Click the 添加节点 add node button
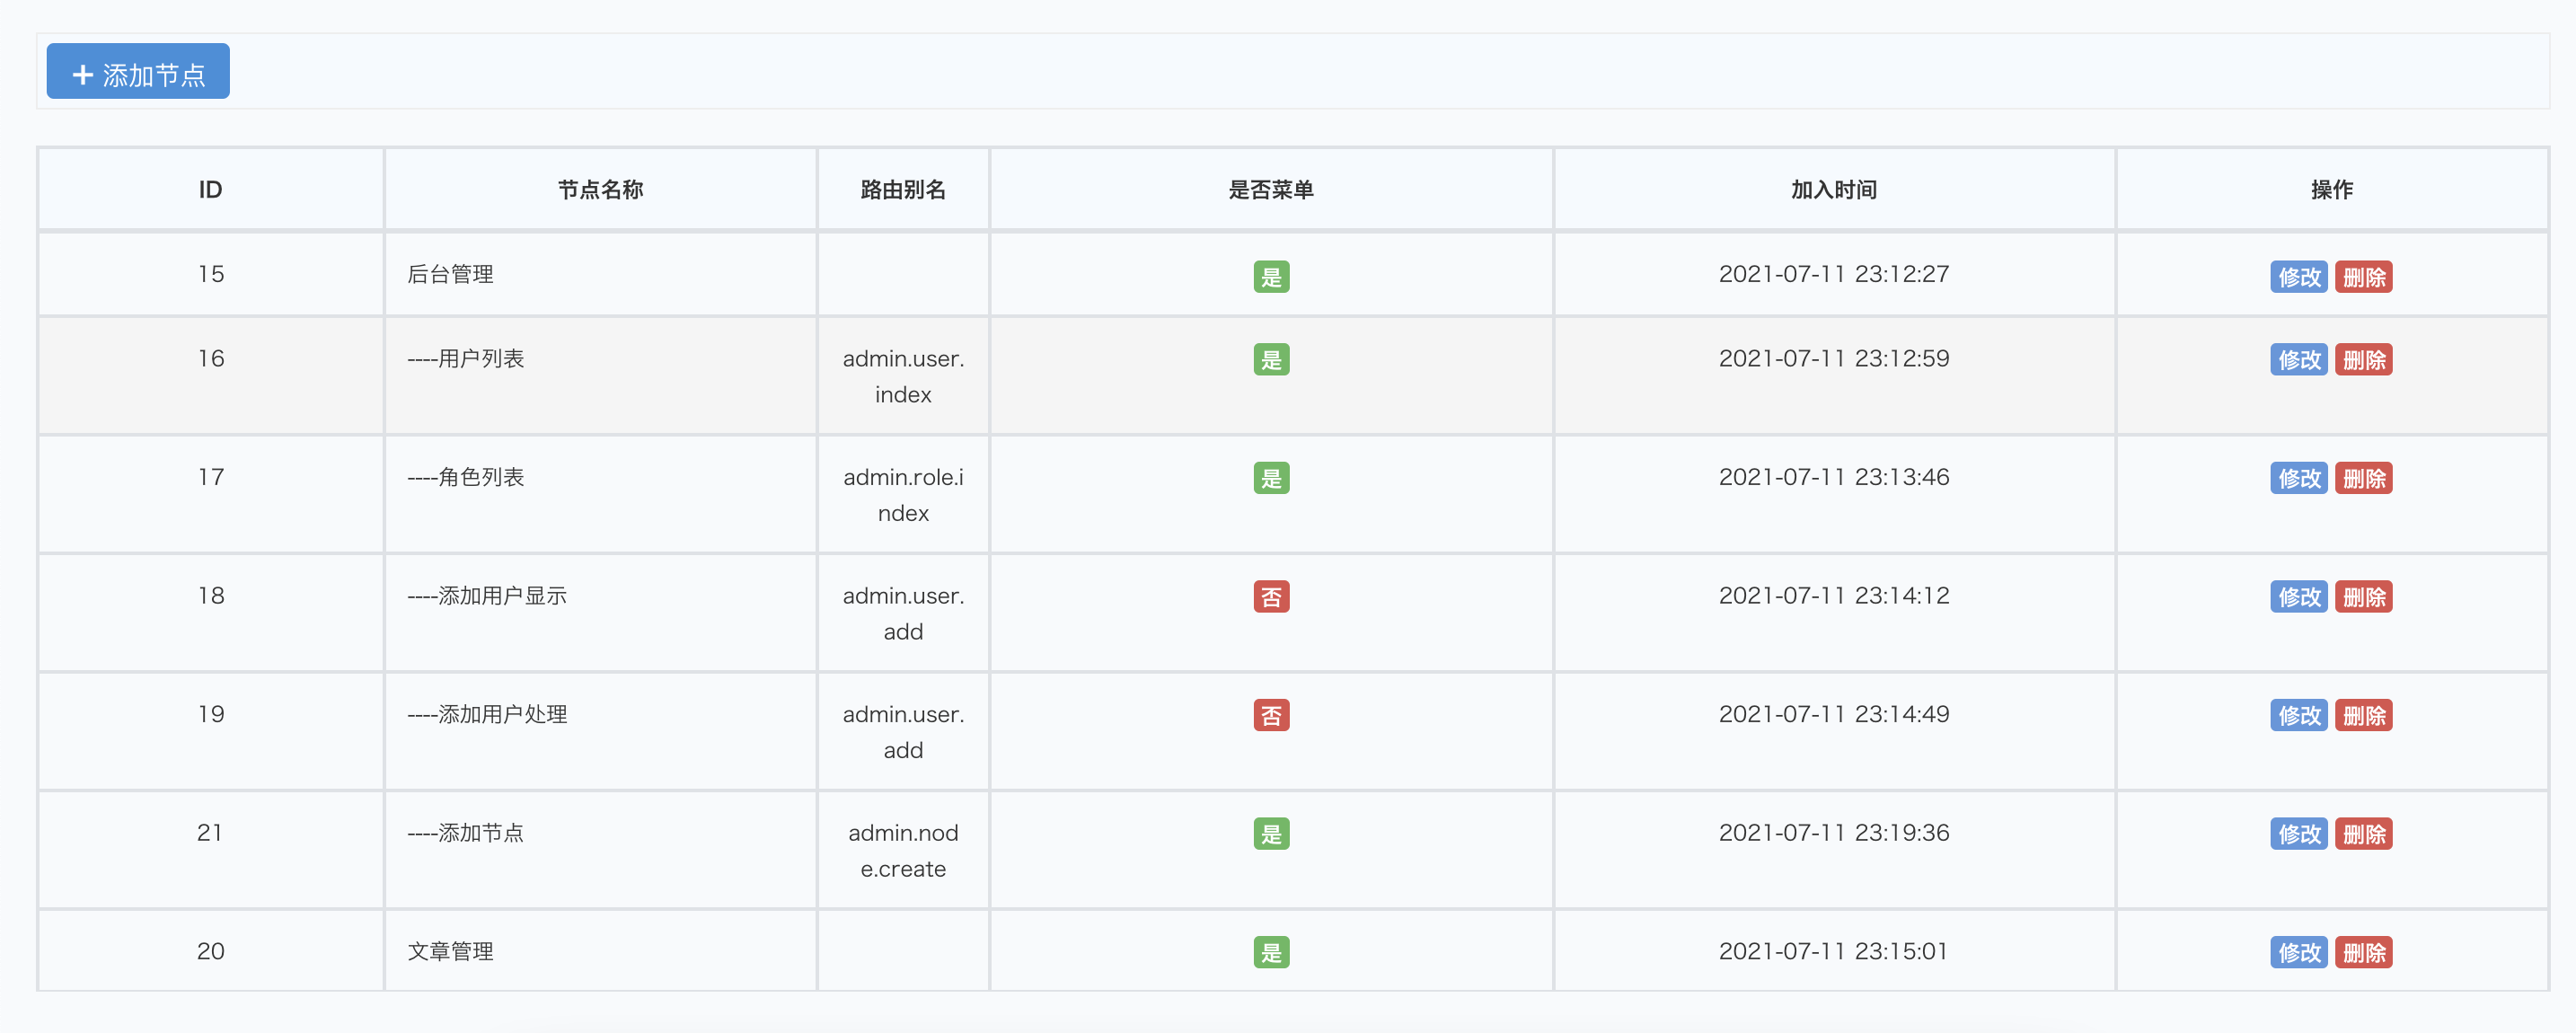 point(138,73)
